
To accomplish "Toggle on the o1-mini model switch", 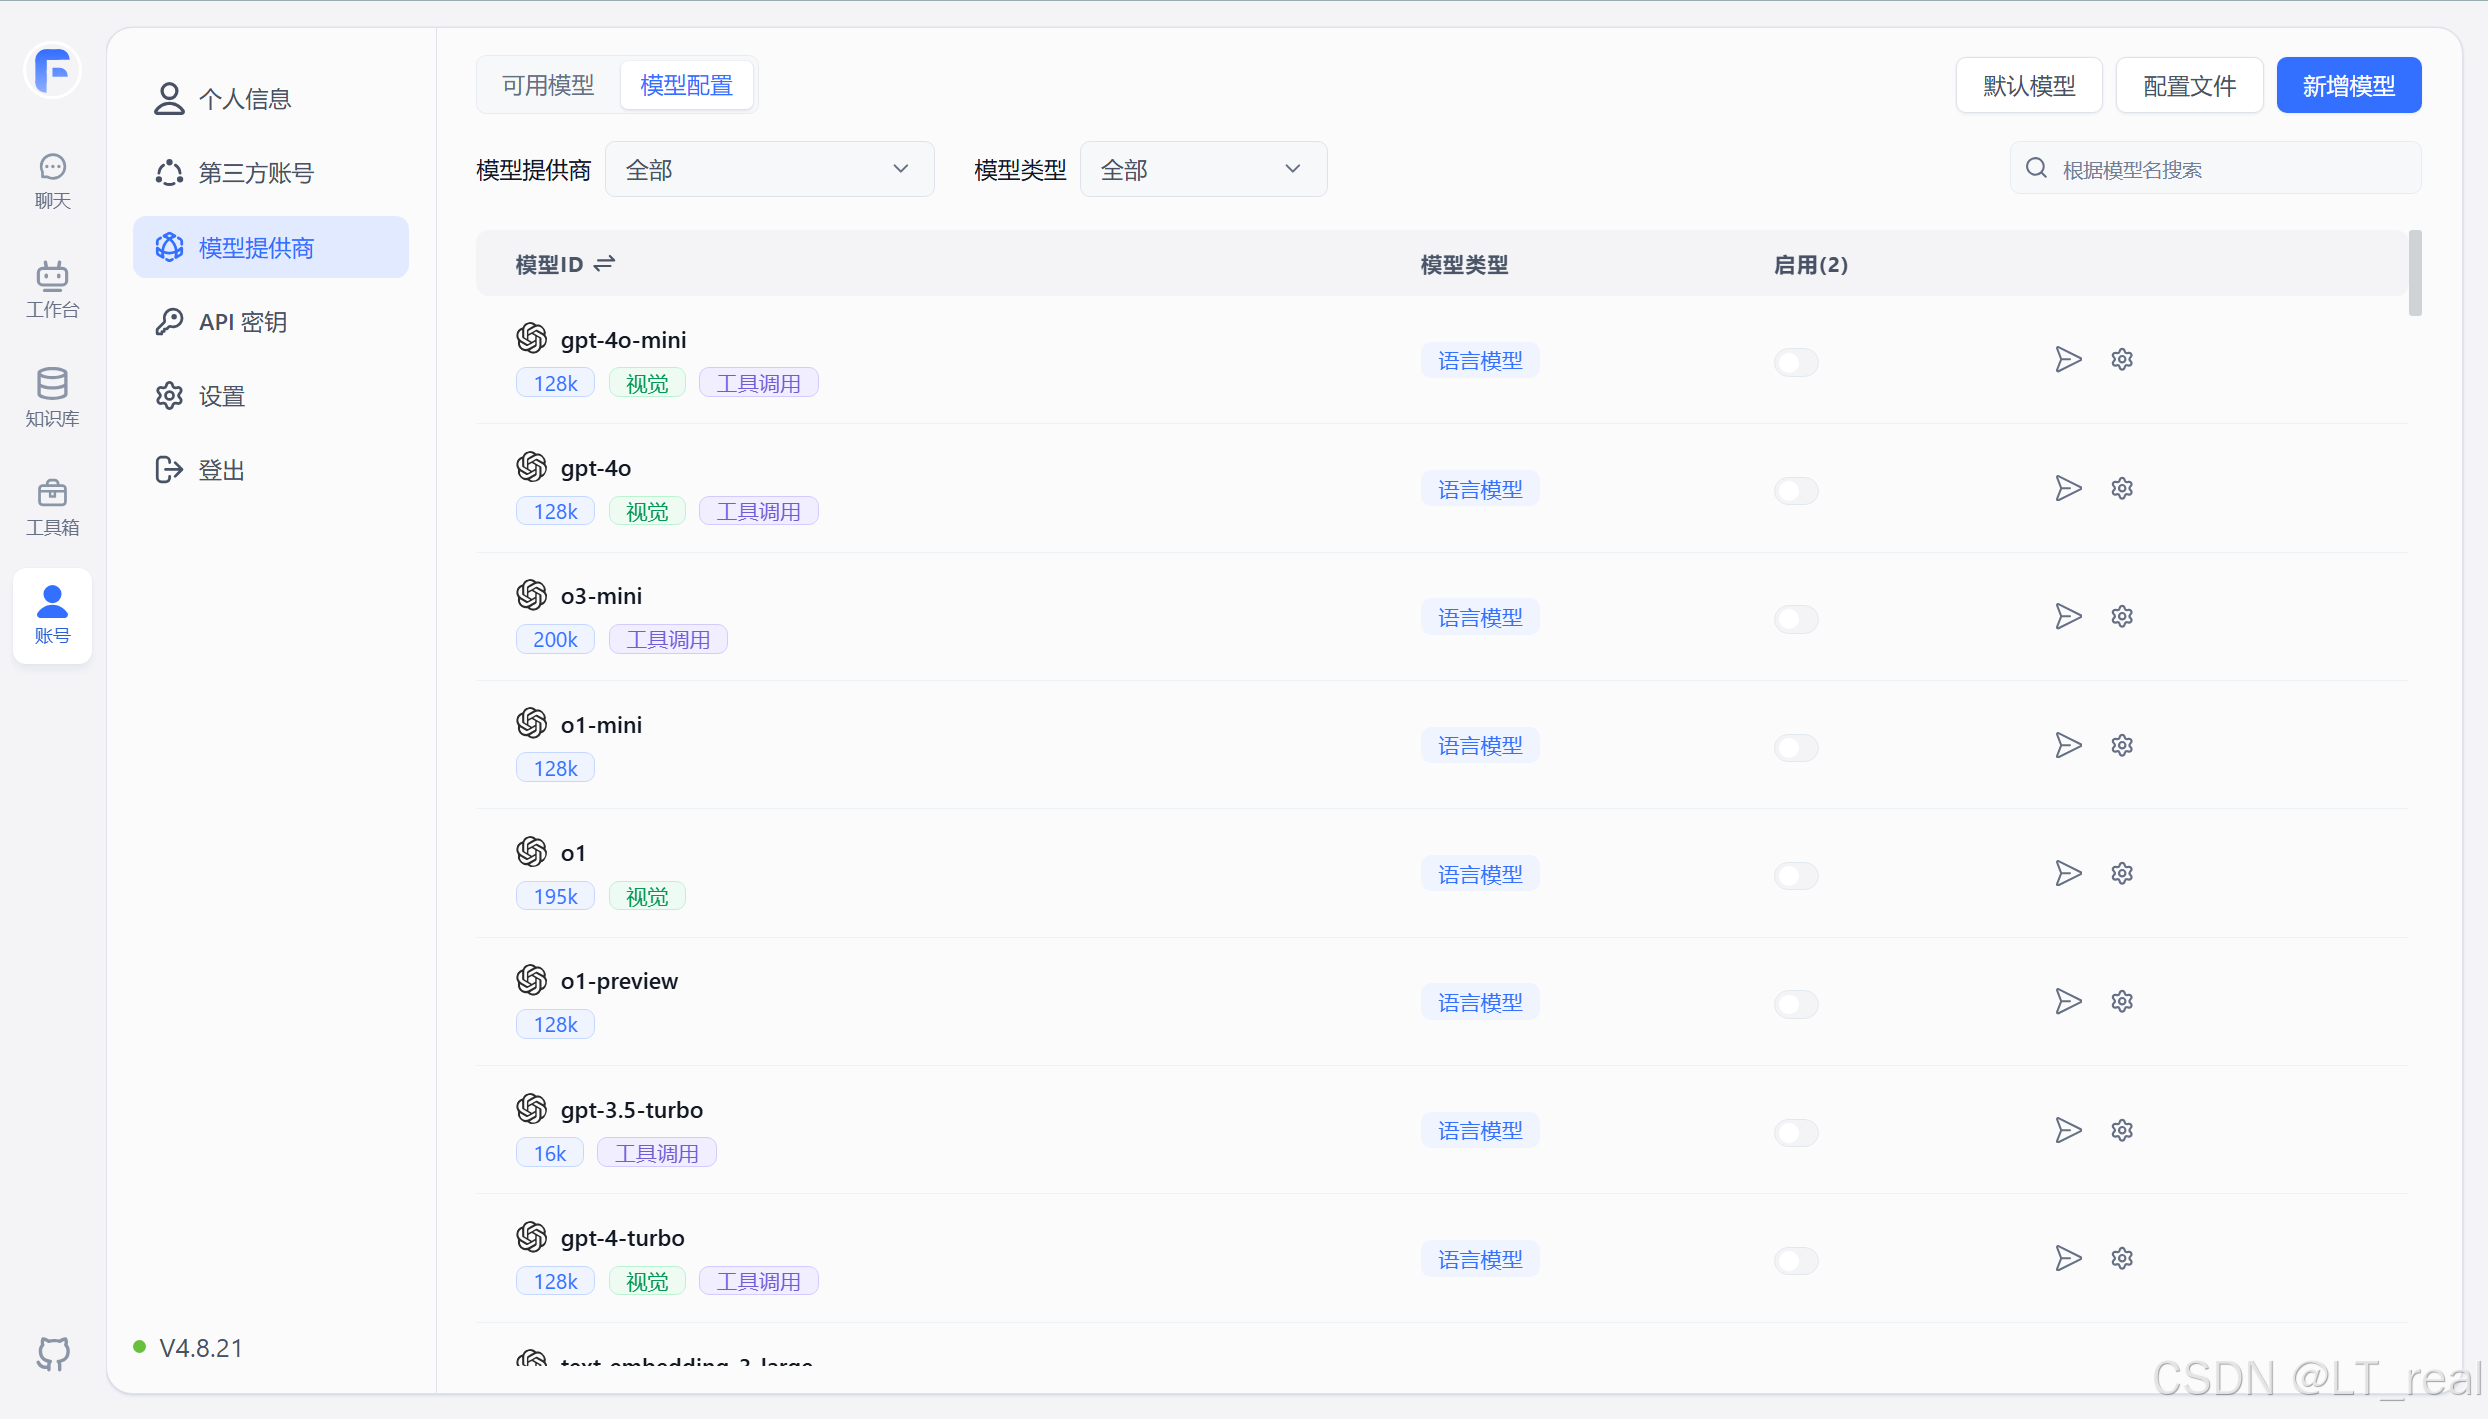I will (x=1796, y=747).
